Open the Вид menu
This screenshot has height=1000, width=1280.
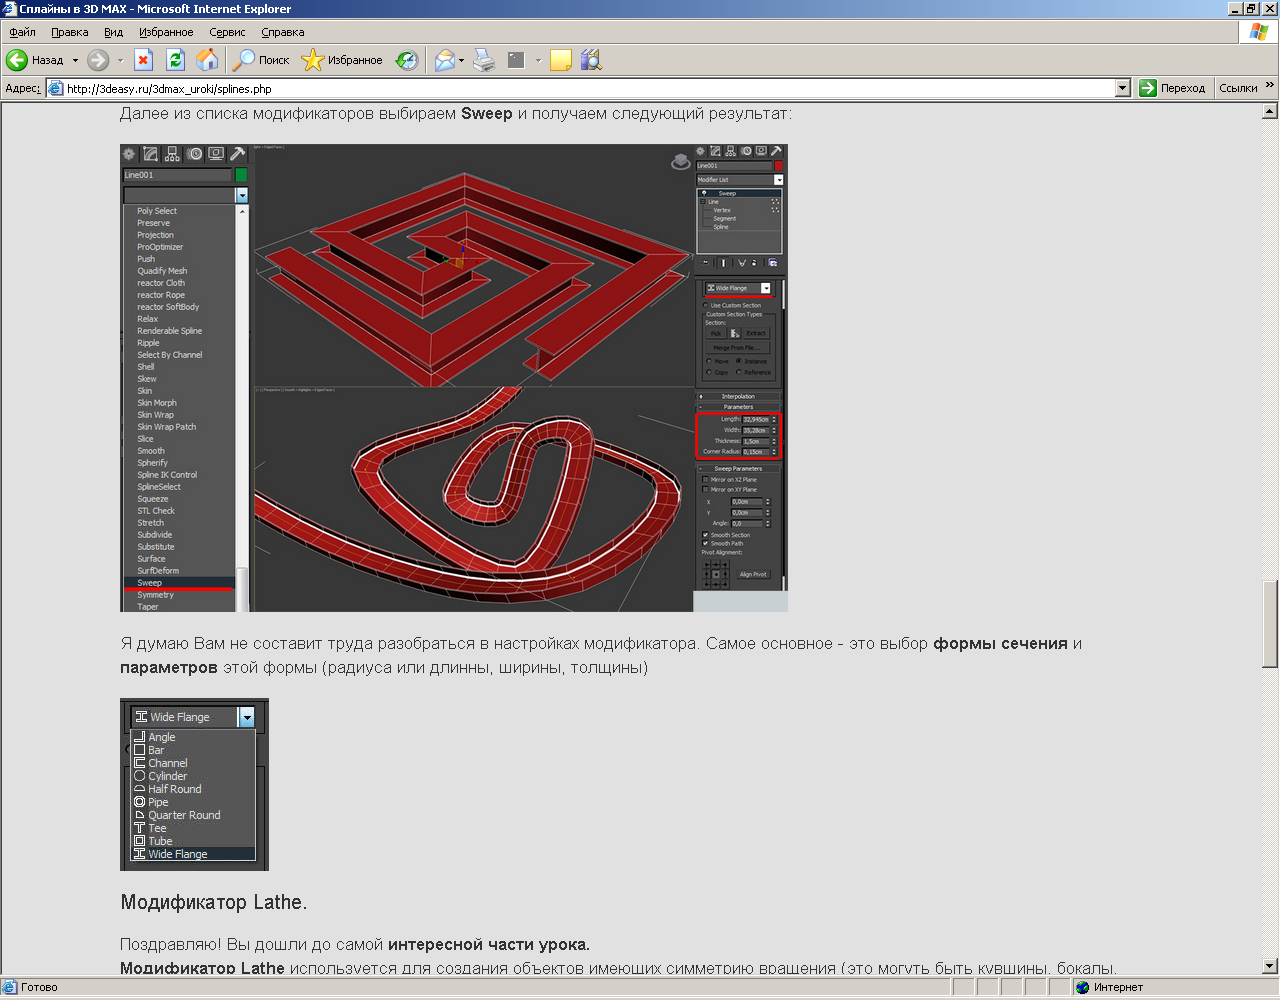pos(113,32)
